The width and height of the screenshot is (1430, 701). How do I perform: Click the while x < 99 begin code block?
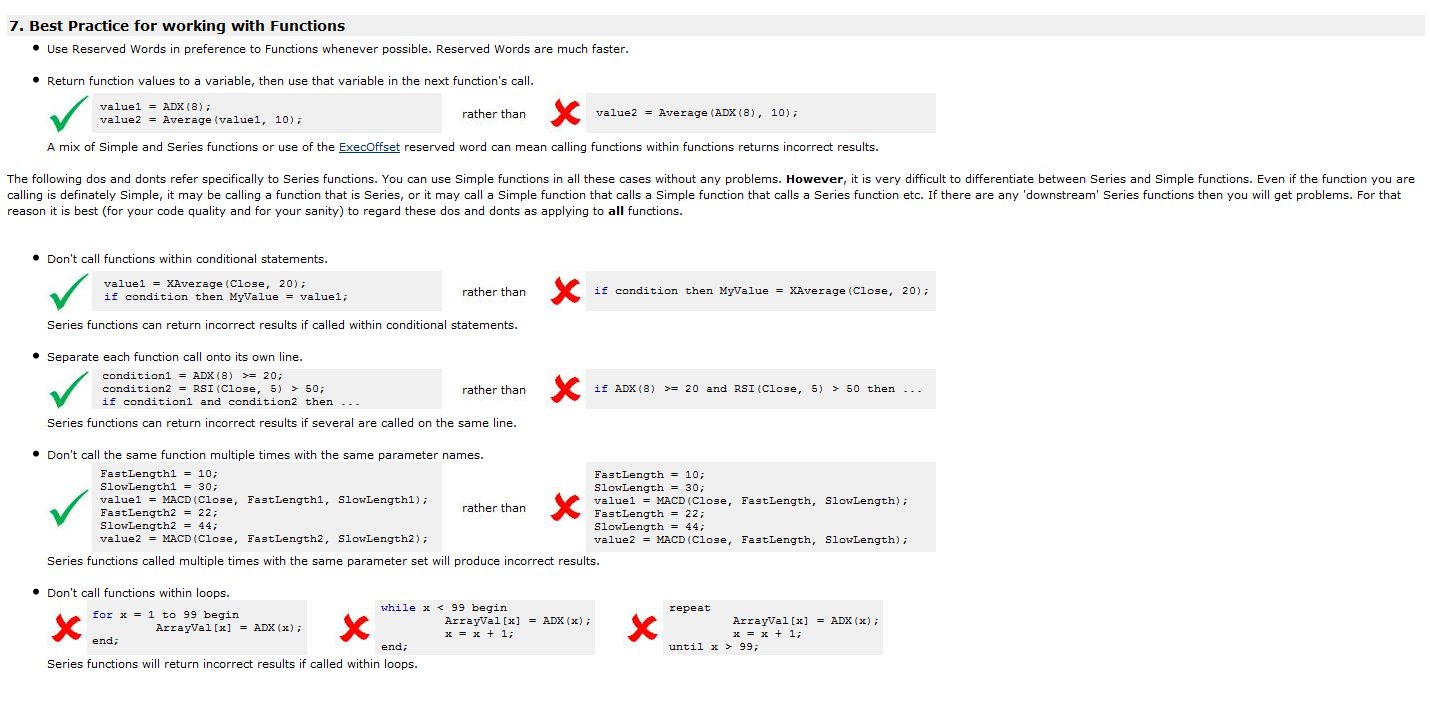(486, 627)
